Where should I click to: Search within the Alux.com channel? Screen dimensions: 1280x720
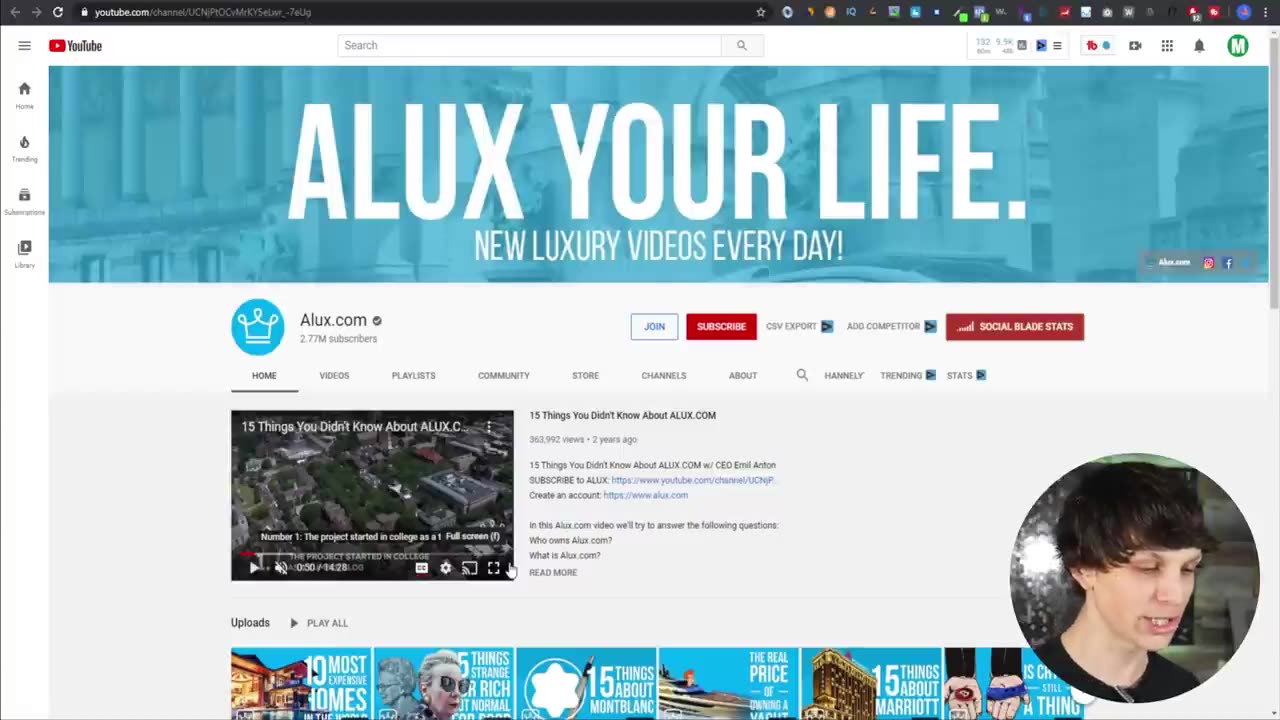click(x=802, y=375)
